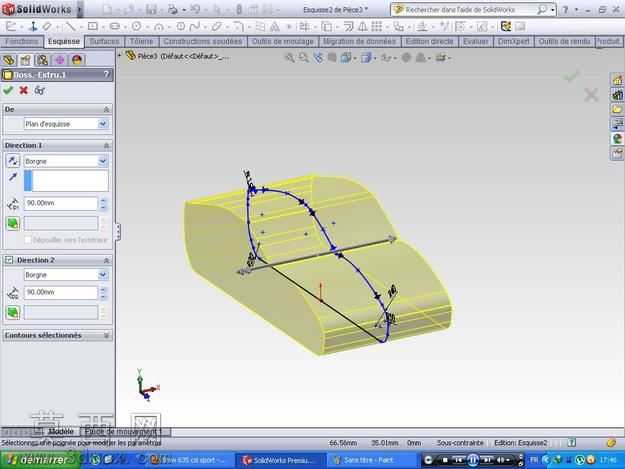Click the Section View icon

coord(332,58)
